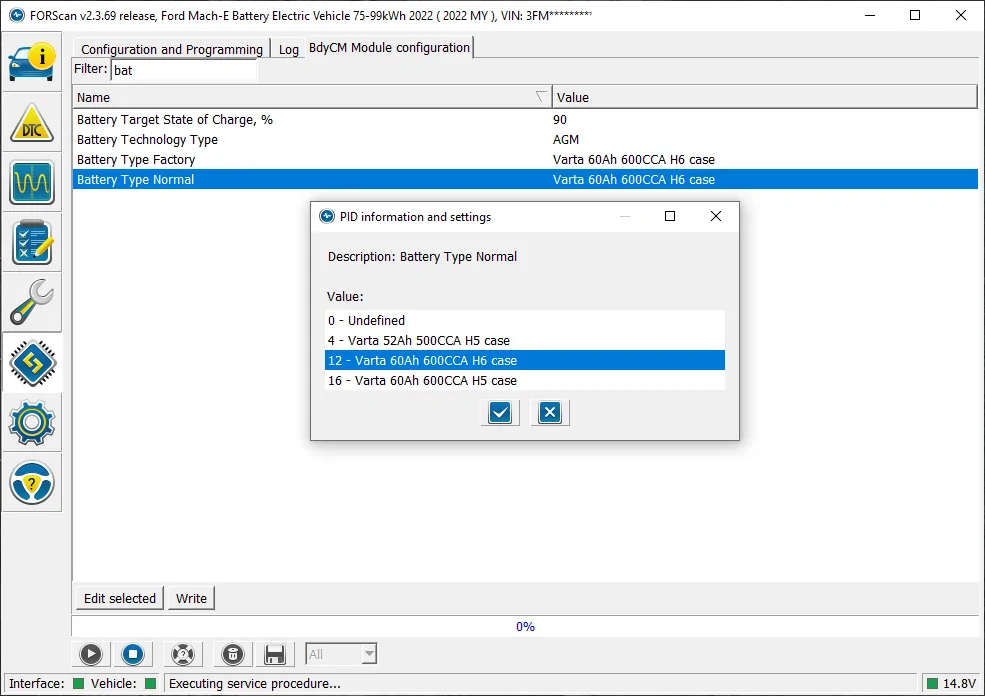Maximize the FORScan main window
Screen dimensions: 985x696
pyautogui.click(x=915, y=15)
